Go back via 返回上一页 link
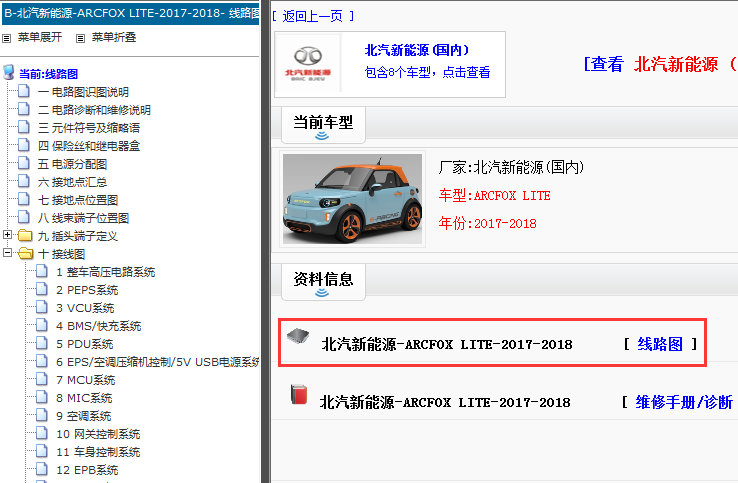 coord(313,16)
